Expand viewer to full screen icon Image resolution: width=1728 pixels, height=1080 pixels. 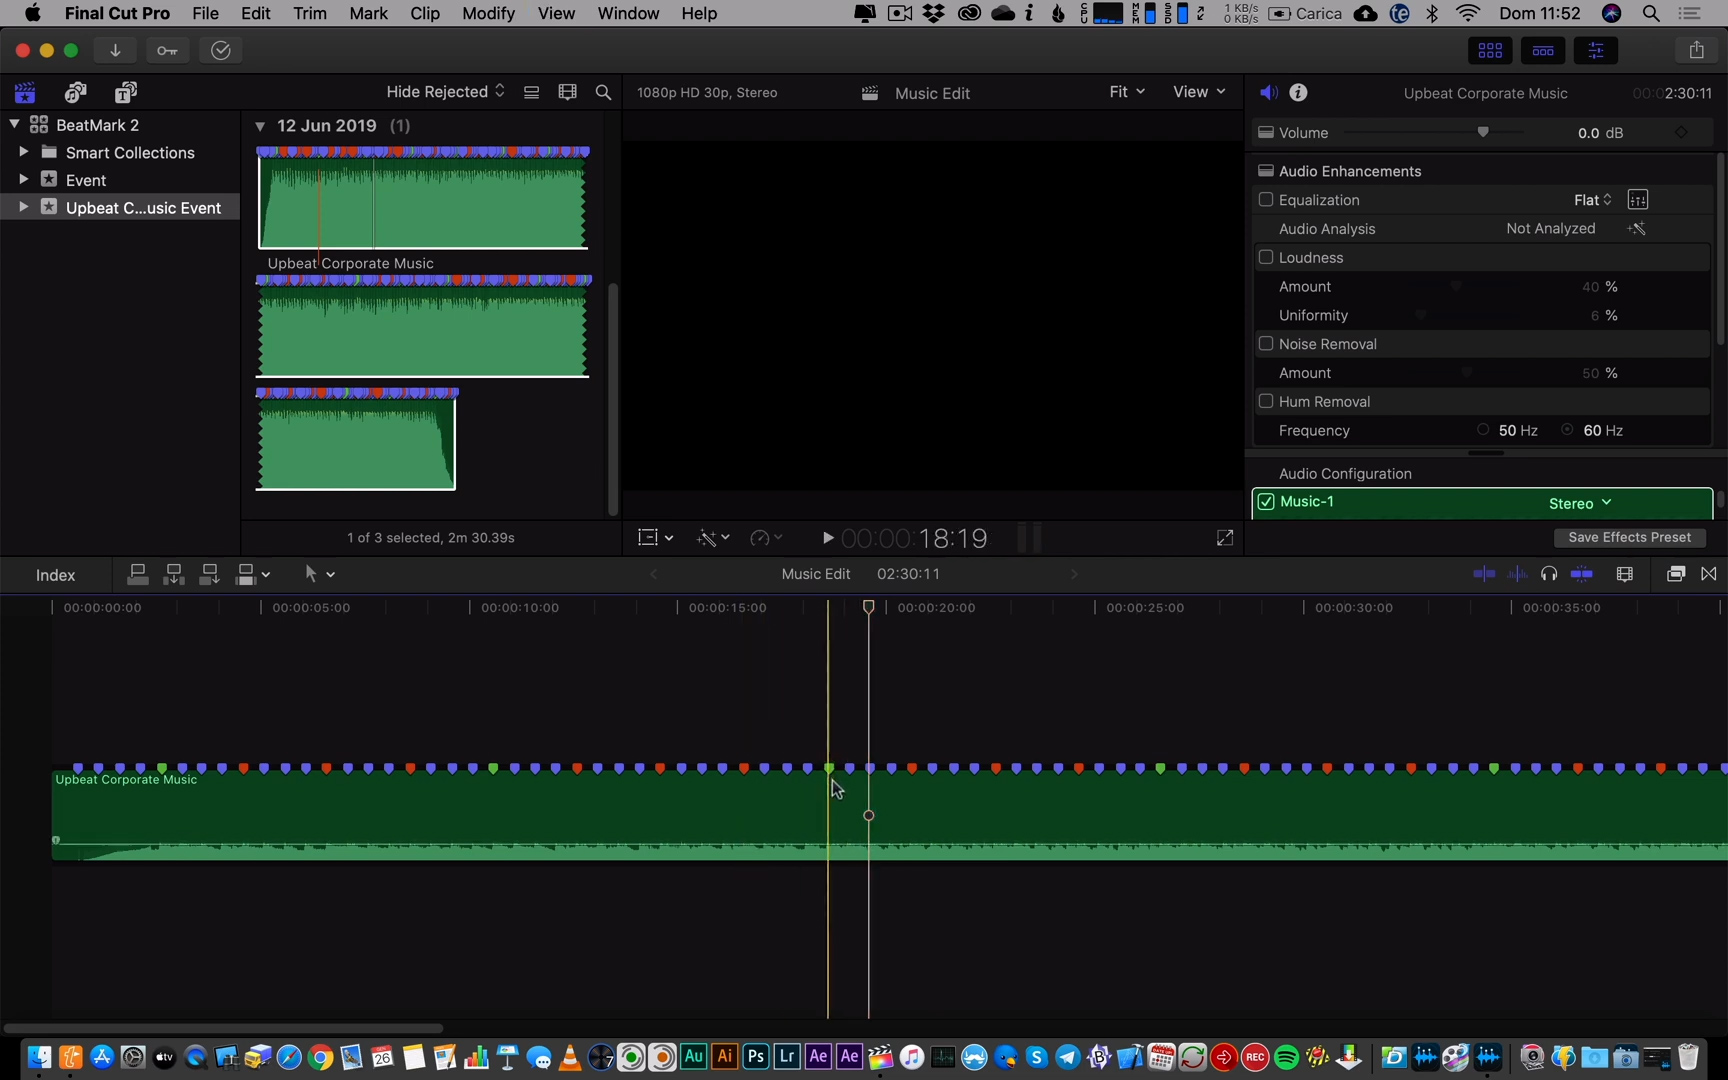1225,538
